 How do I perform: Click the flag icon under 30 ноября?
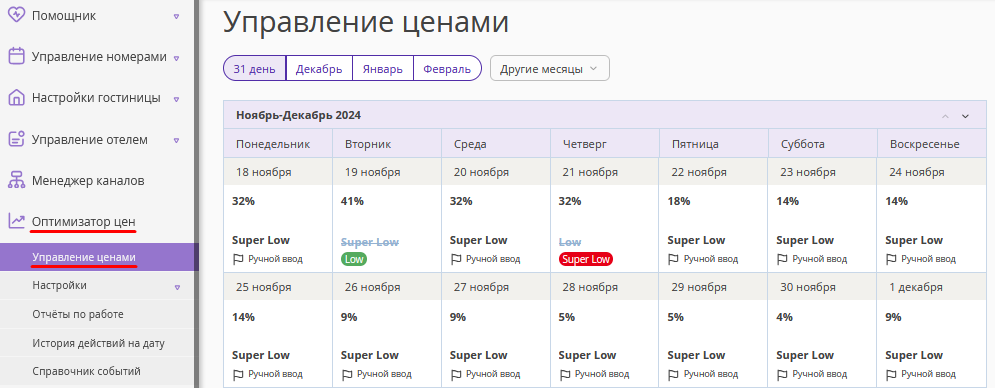pyautogui.click(x=783, y=374)
